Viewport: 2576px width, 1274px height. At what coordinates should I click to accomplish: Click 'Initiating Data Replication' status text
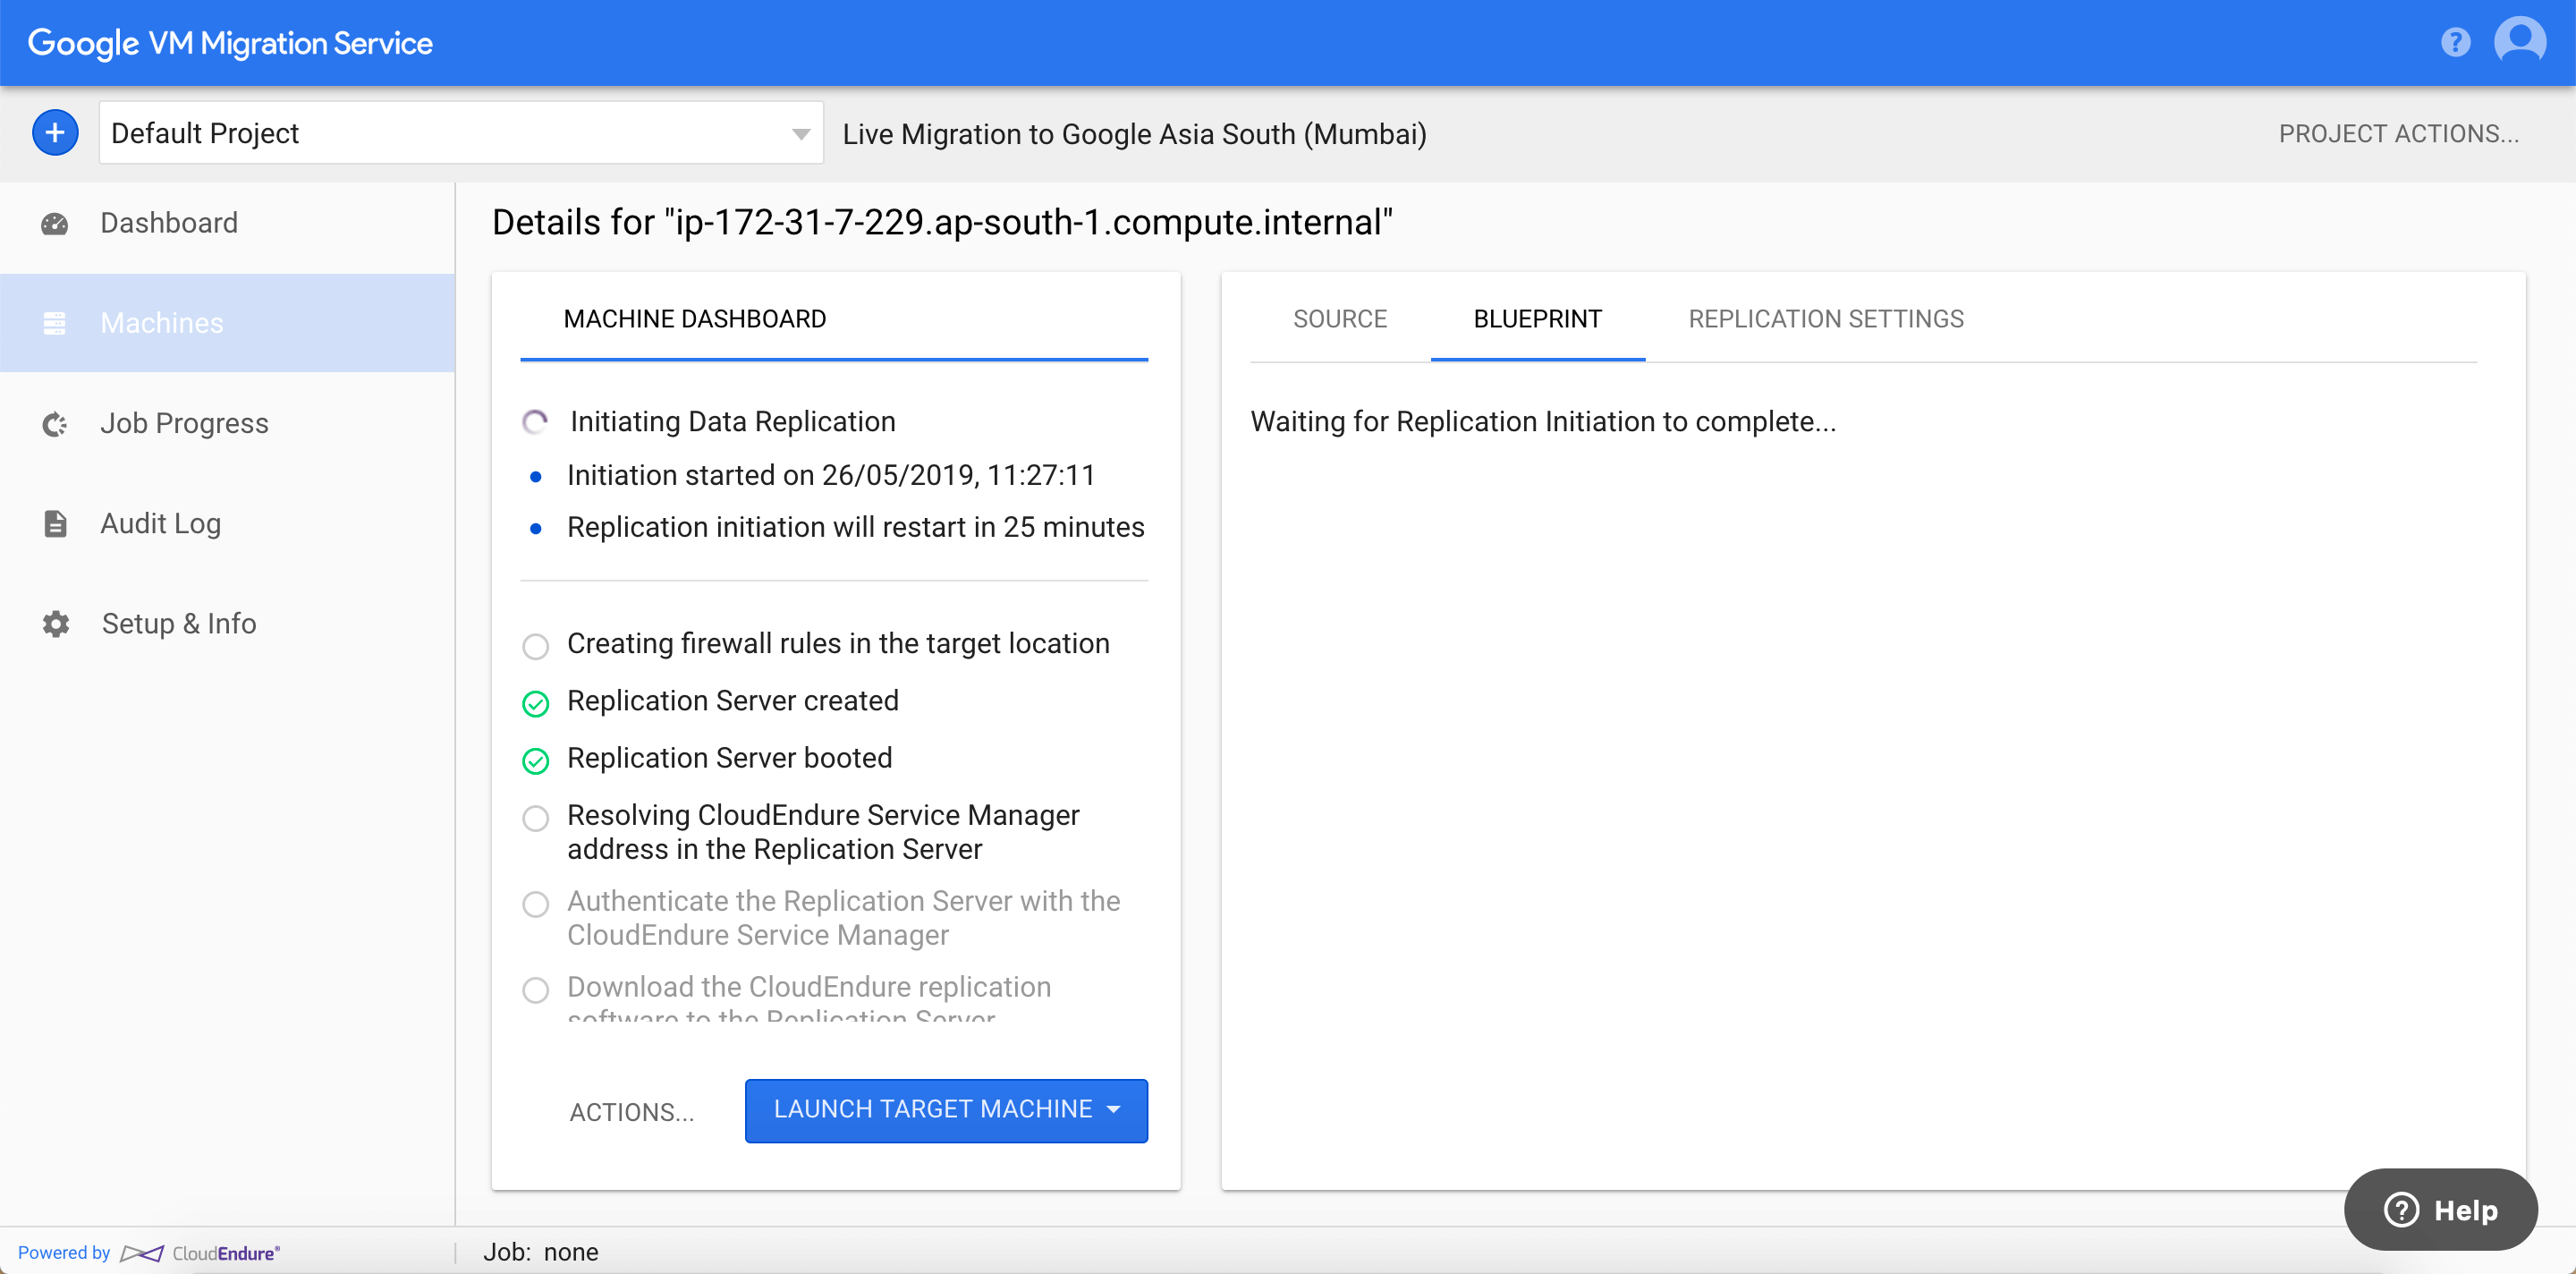pos(732,422)
